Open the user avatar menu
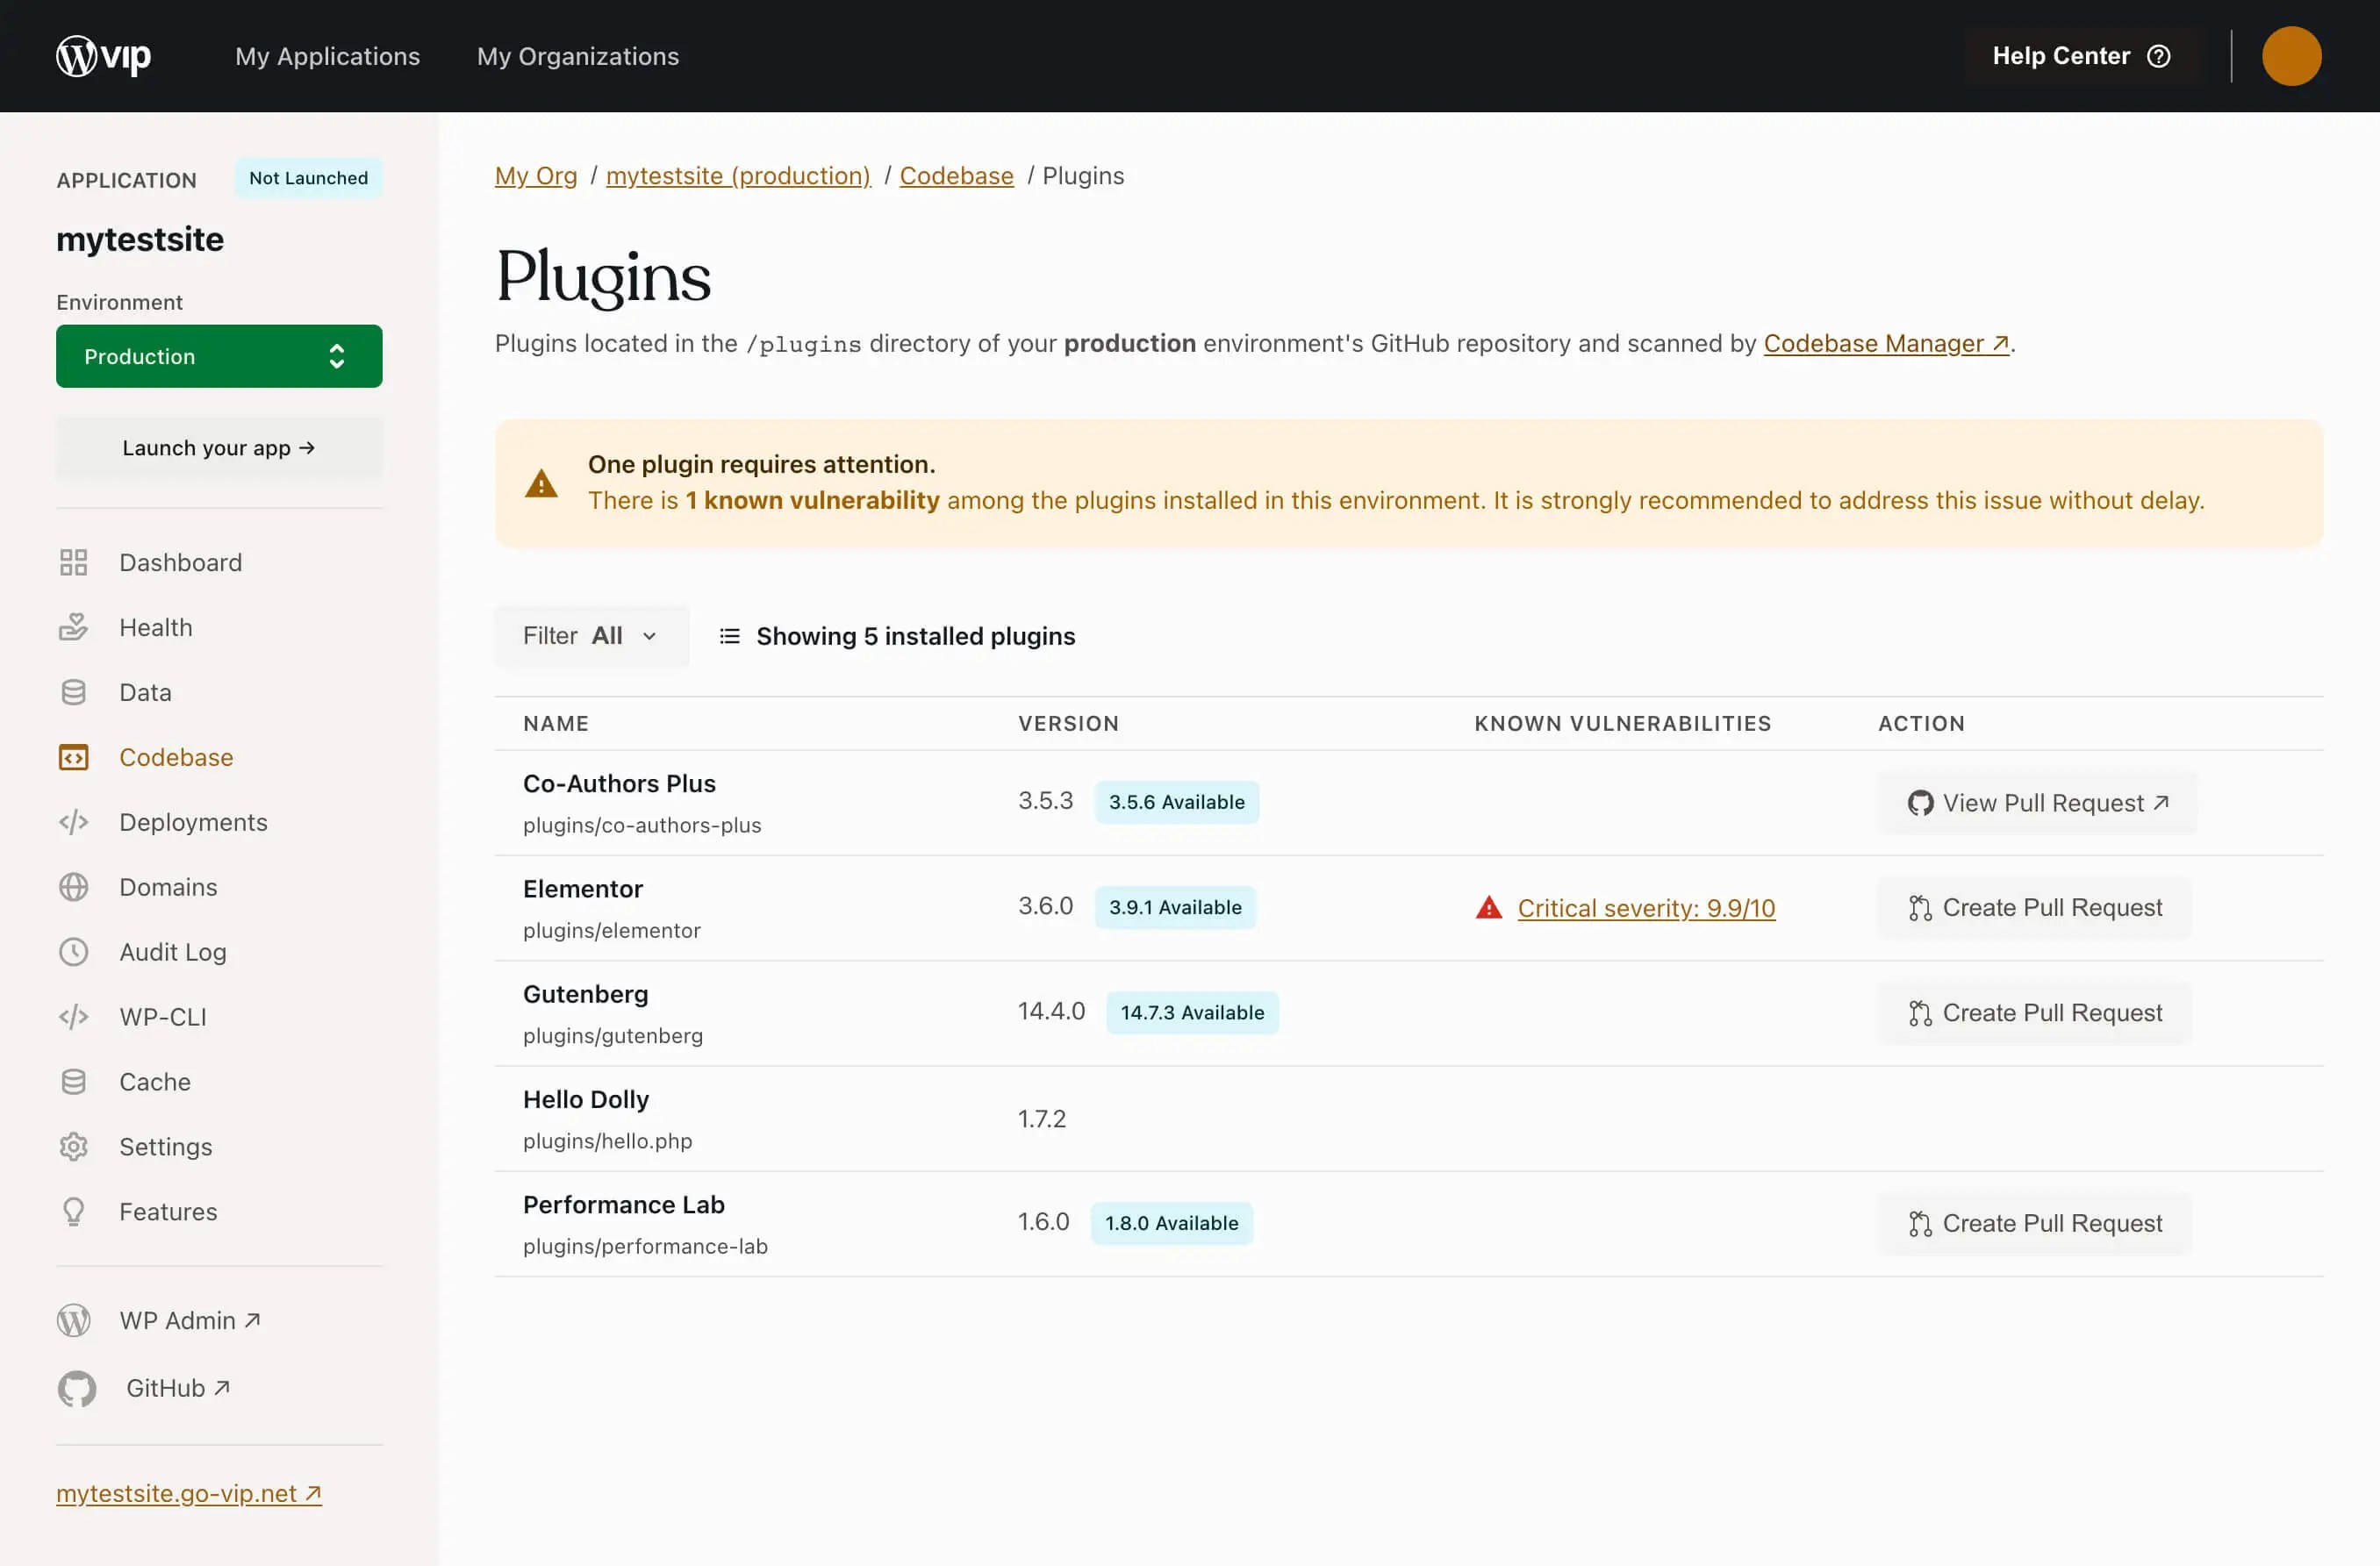2380x1566 pixels. pos(2291,56)
